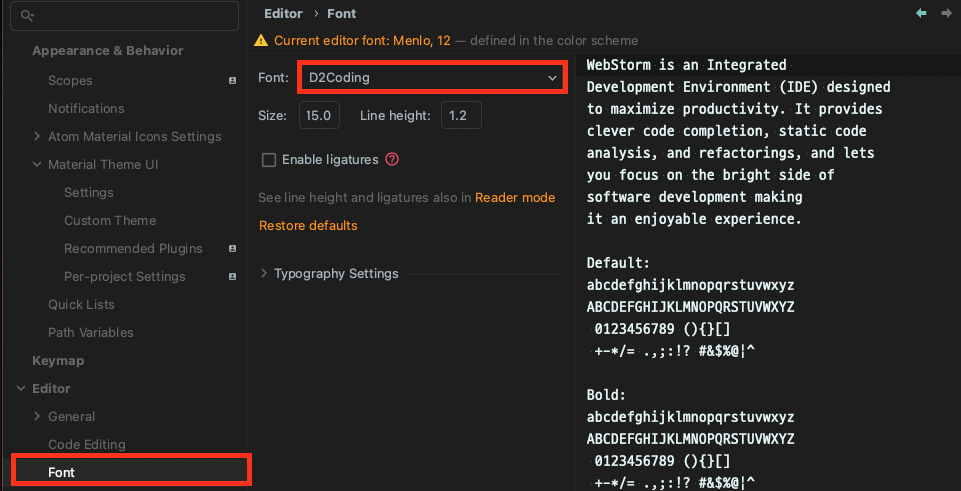Select Atom Material Icons Settings item
961x491 pixels.
point(135,137)
